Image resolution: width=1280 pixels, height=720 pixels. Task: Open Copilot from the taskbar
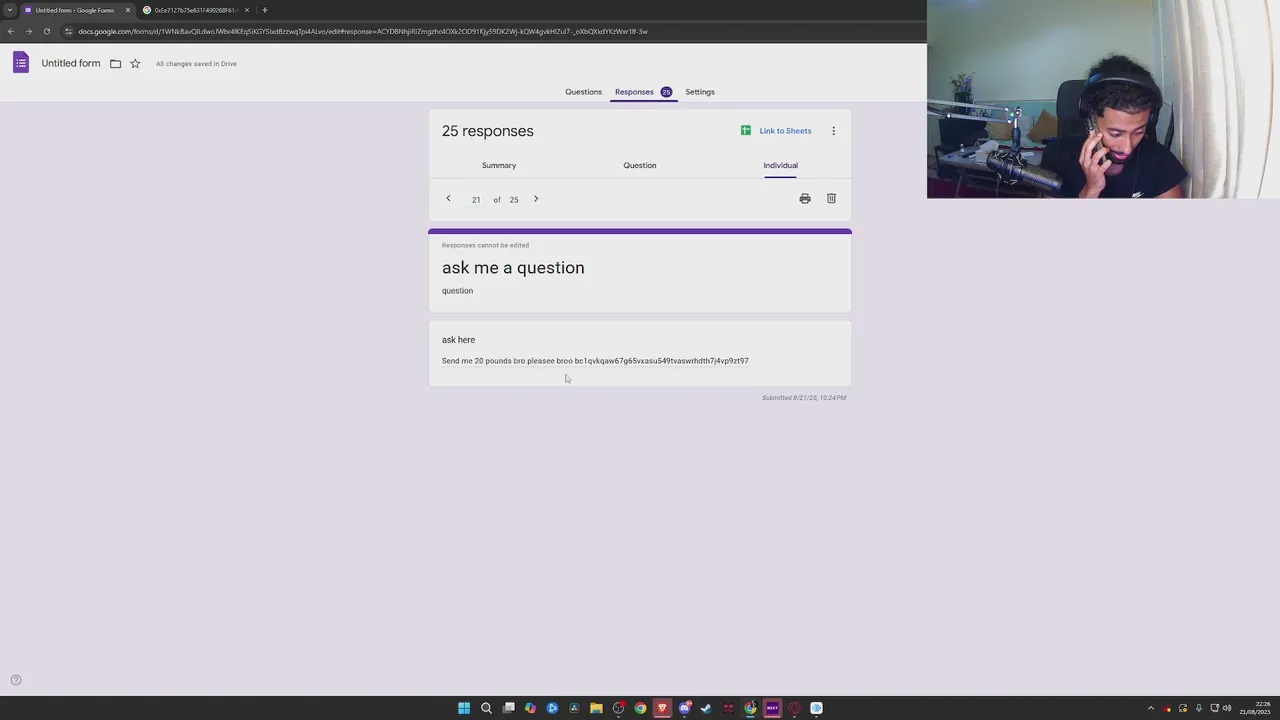point(530,708)
